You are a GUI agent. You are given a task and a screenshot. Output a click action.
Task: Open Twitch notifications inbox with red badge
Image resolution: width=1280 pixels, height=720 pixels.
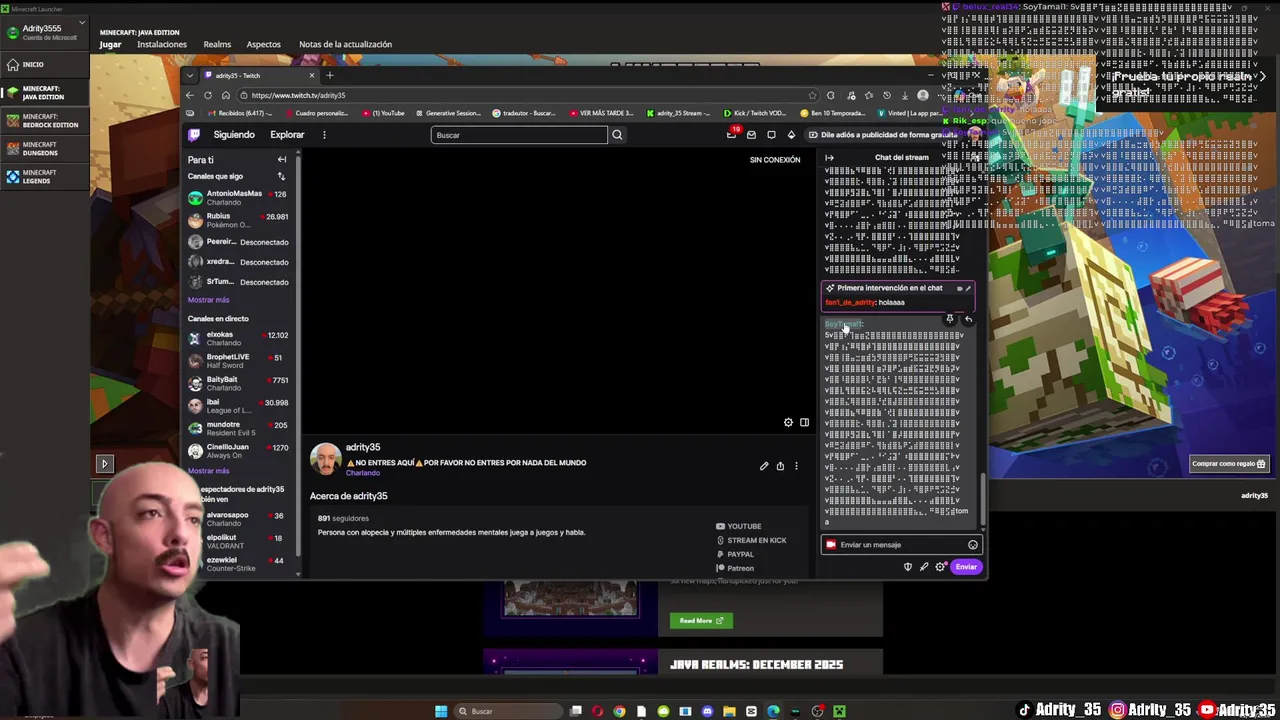(x=733, y=134)
